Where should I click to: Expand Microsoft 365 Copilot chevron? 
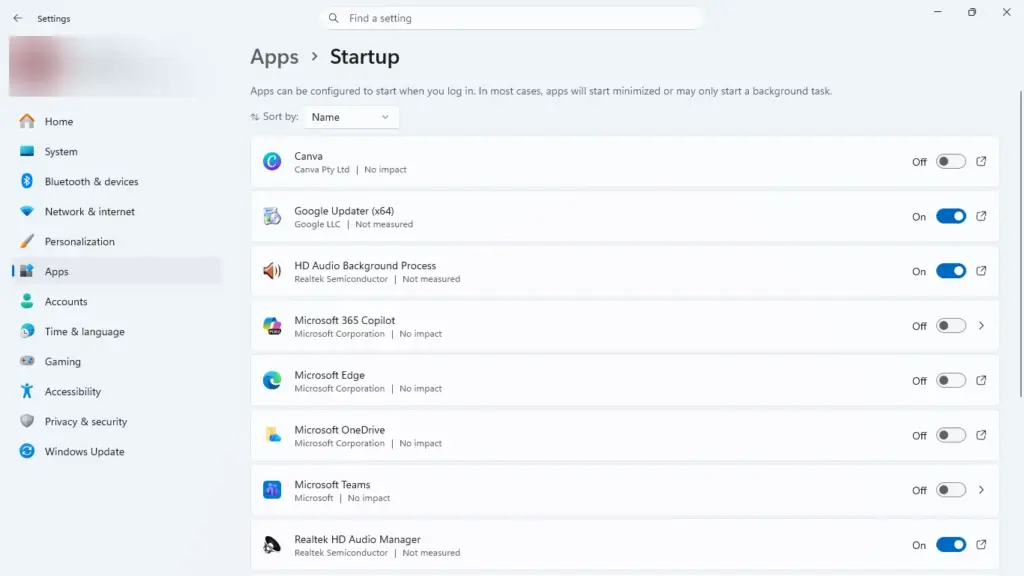coord(981,326)
